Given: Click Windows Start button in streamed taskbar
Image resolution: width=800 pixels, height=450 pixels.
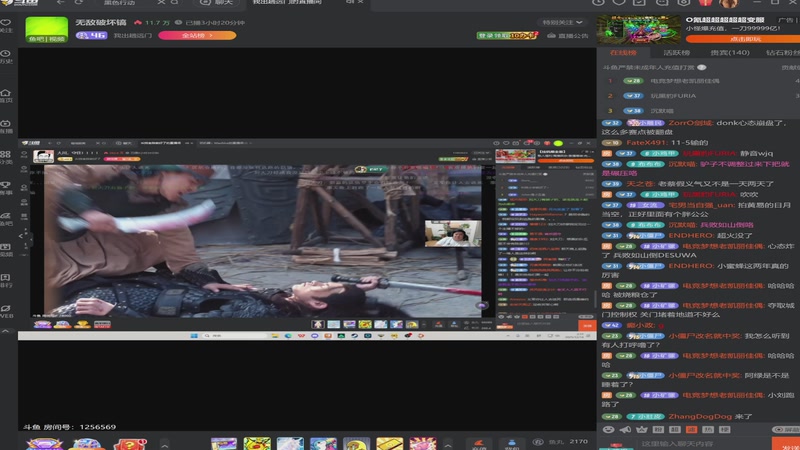Looking at the screenshot, I should (194, 336).
